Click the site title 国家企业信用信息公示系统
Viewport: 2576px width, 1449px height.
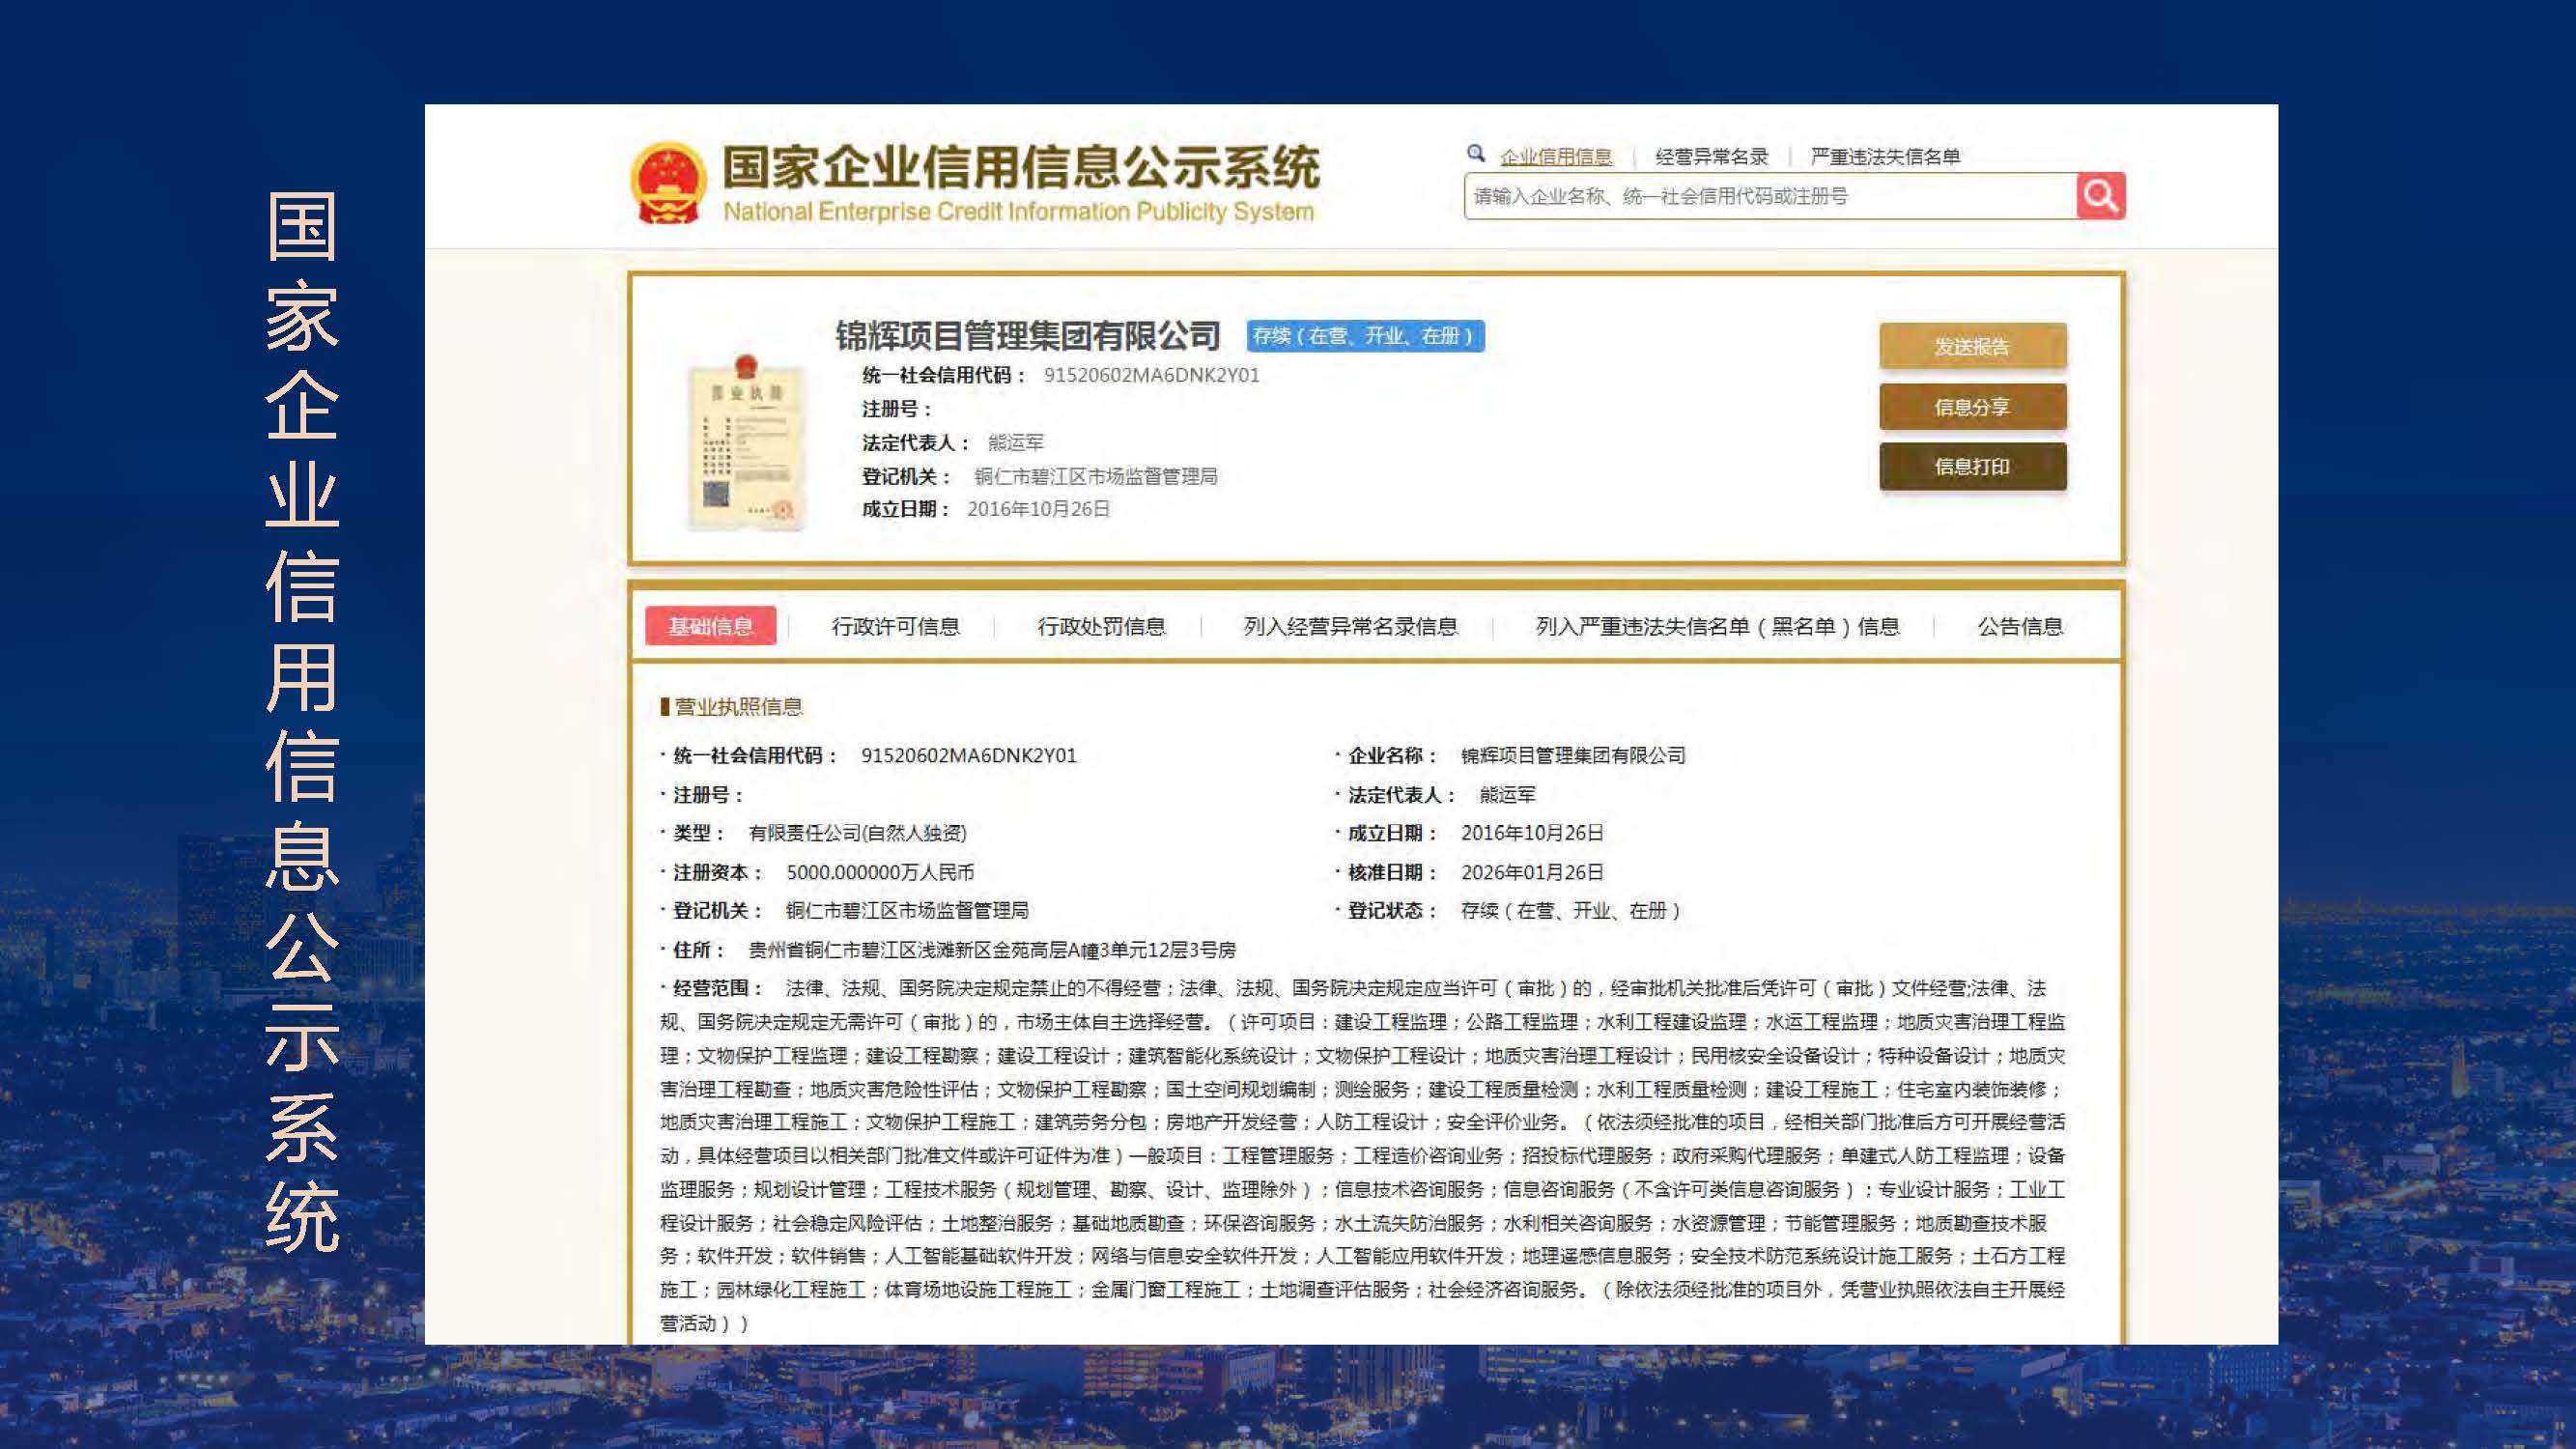pos(1021,168)
